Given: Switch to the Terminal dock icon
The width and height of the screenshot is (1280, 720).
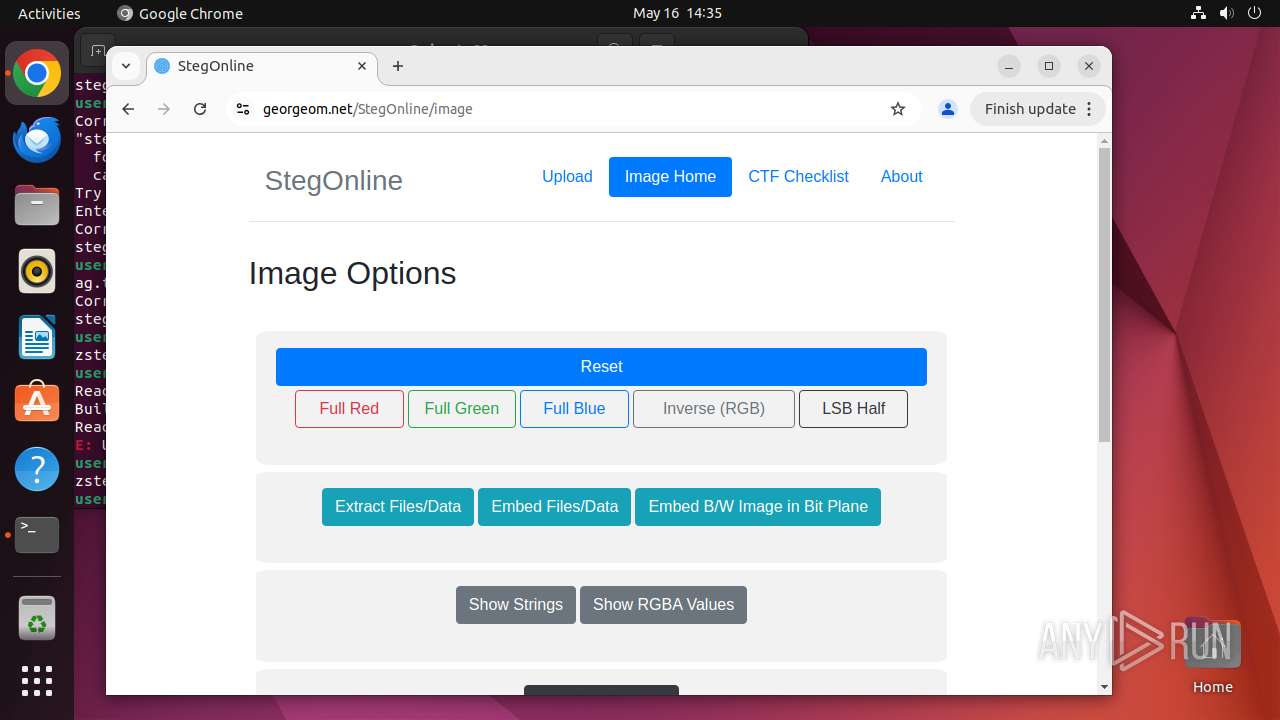Looking at the screenshot, I should point(37,535).
